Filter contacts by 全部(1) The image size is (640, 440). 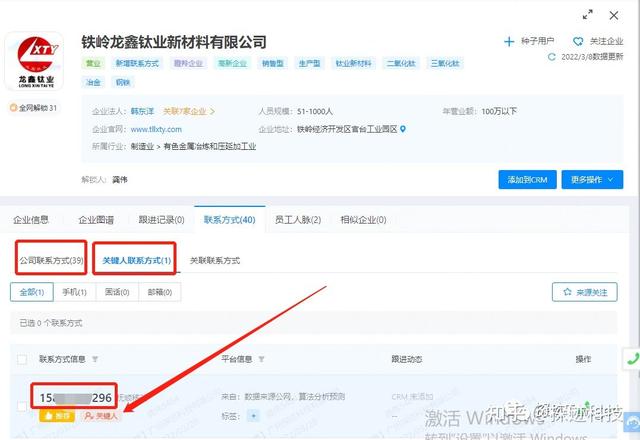coord(32,292)
